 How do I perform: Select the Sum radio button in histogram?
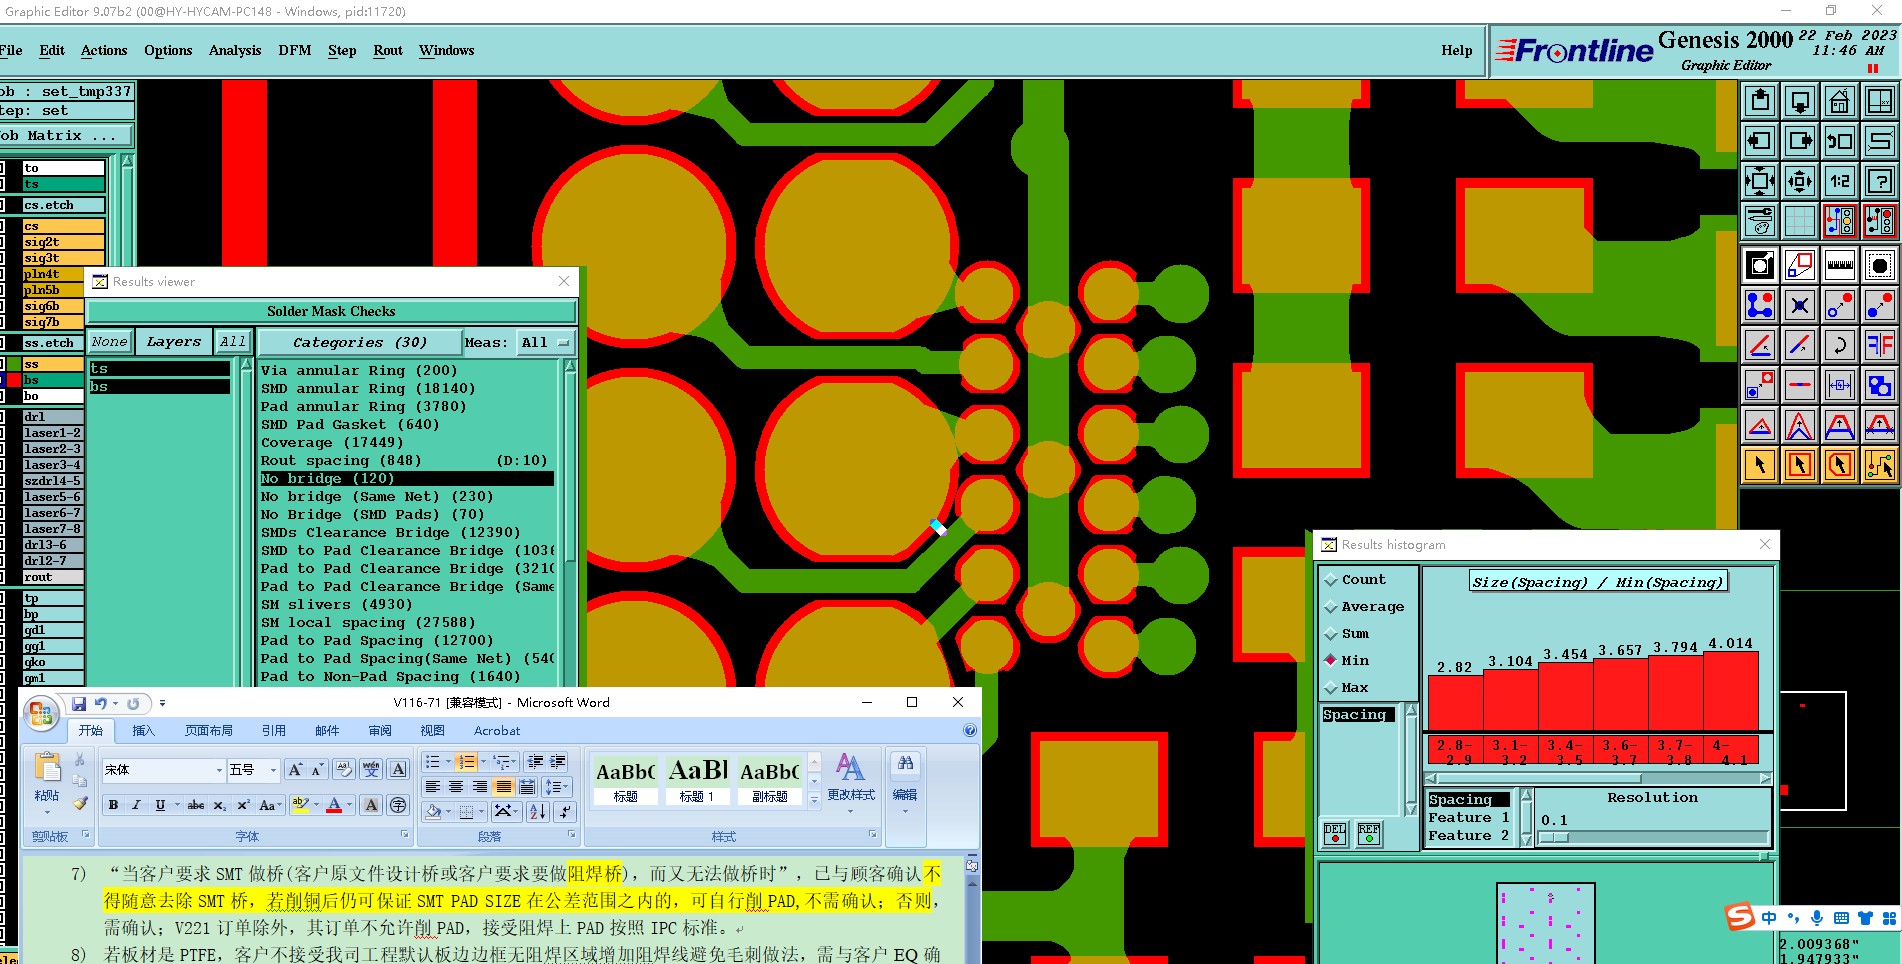(1331, 634)
